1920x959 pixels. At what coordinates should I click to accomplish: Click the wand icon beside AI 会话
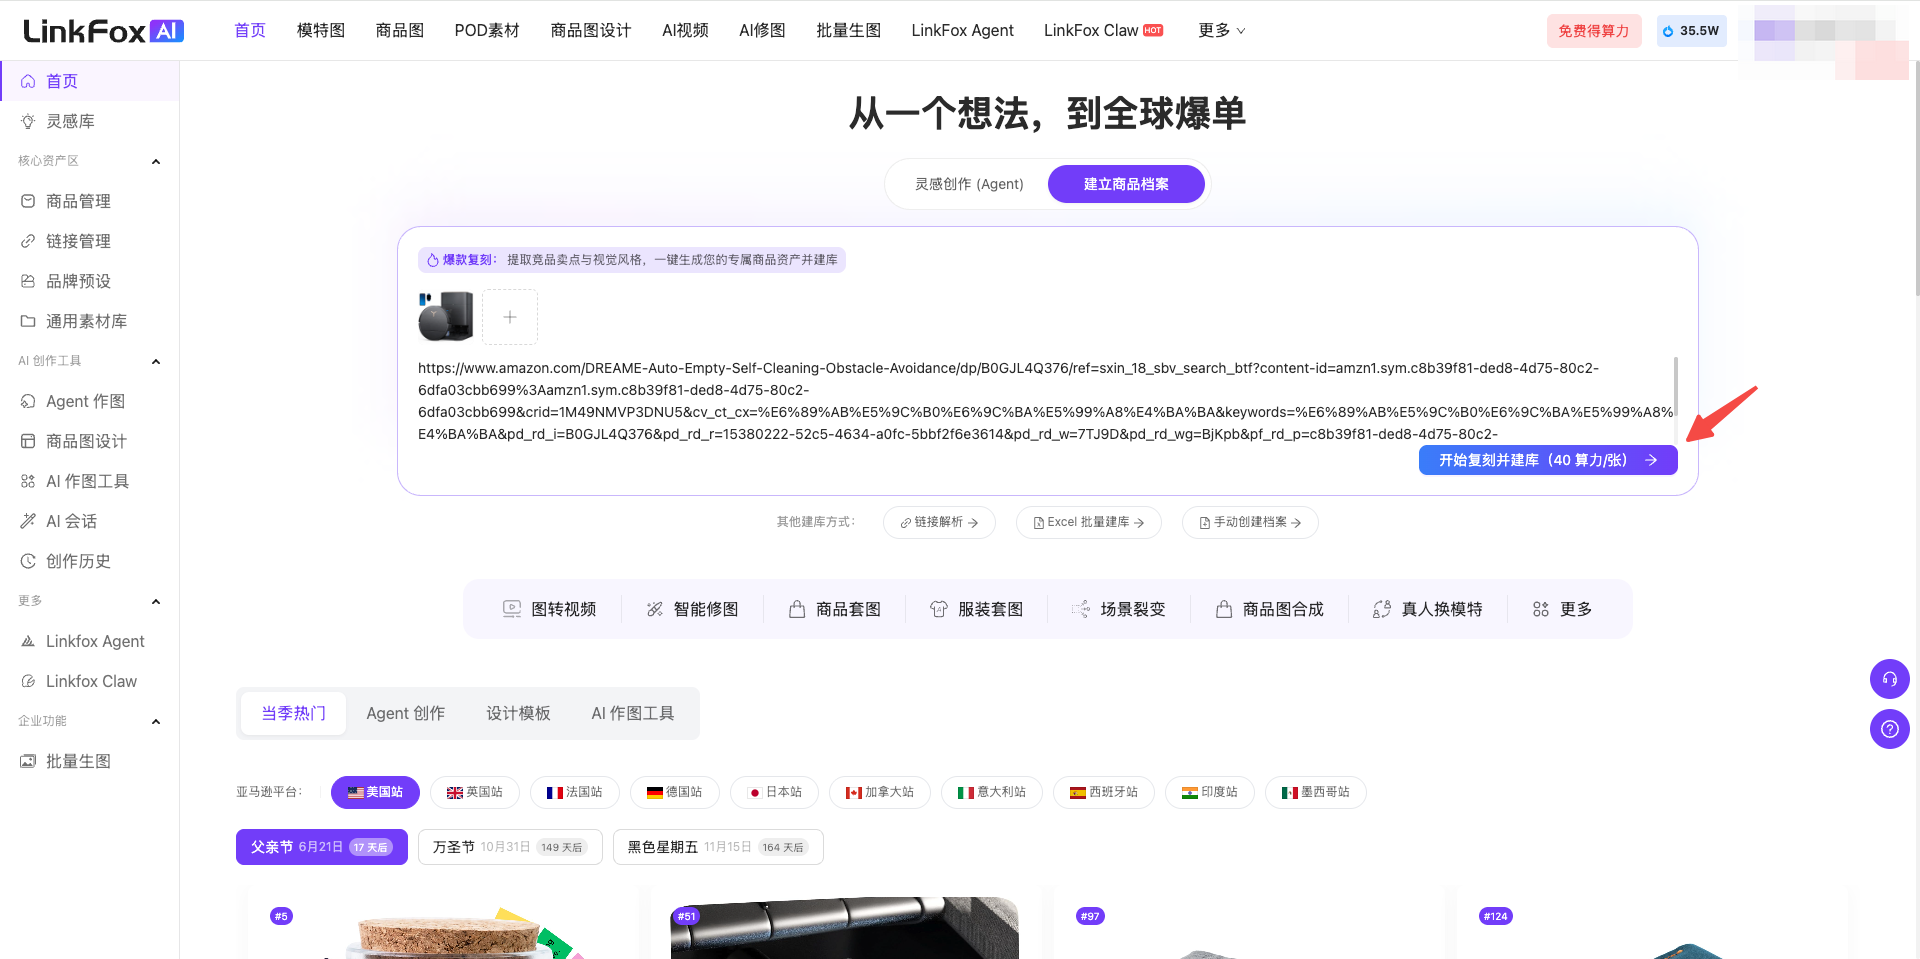[28, 521]
